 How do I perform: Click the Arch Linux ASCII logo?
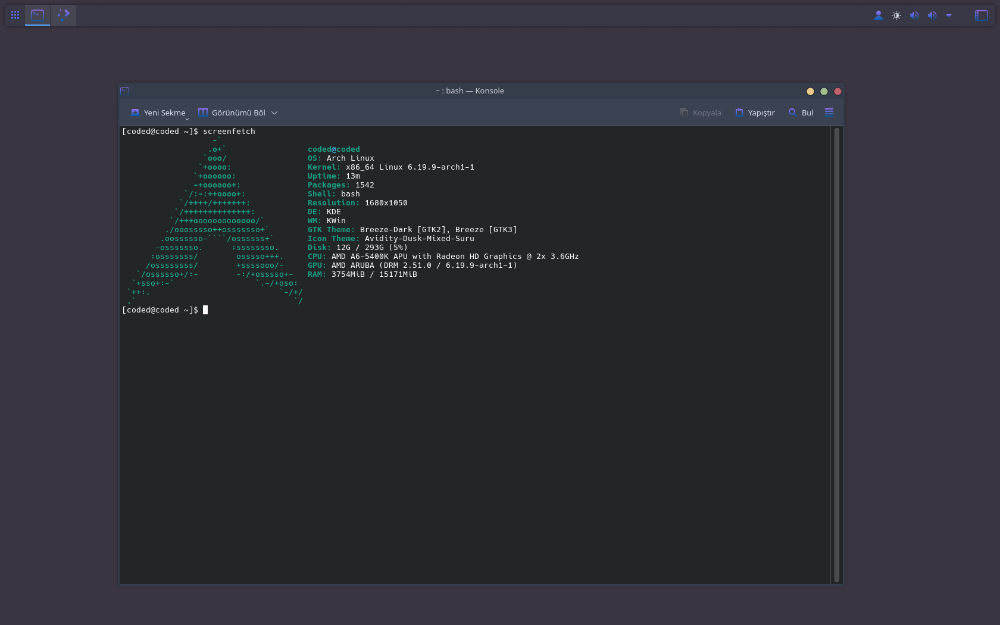214,221
